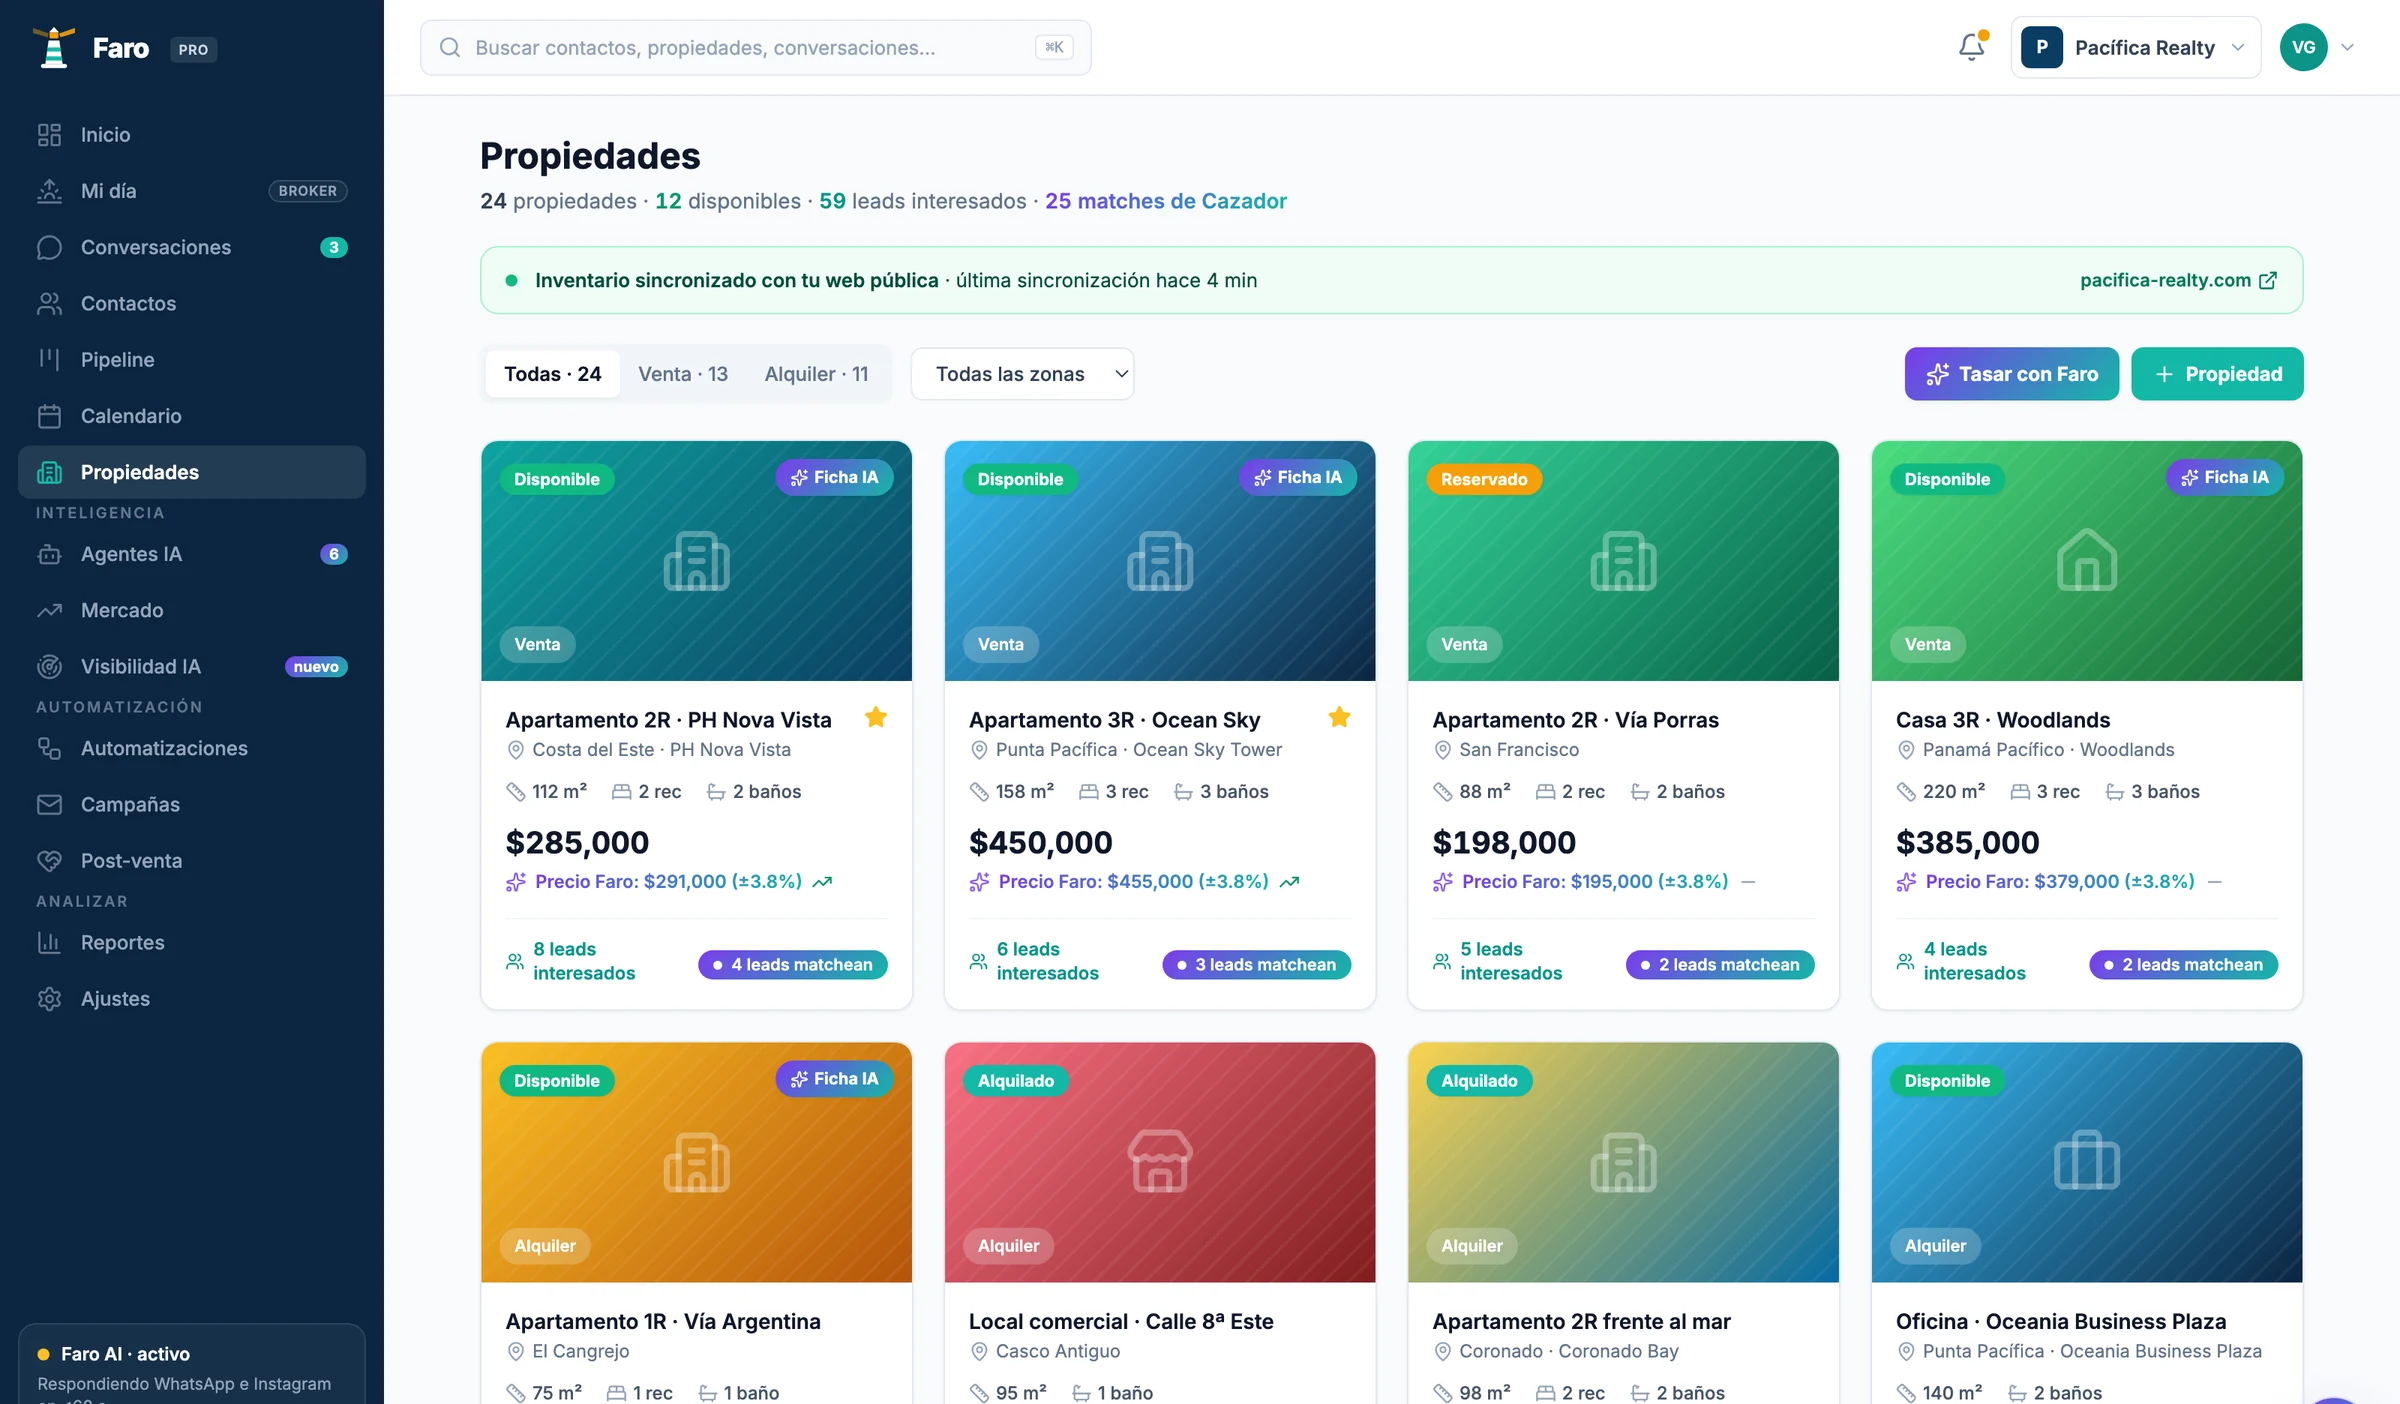Open Visibilidad IA target icon
Screen dimensions: 2400x1404
(x=49, y=666)
